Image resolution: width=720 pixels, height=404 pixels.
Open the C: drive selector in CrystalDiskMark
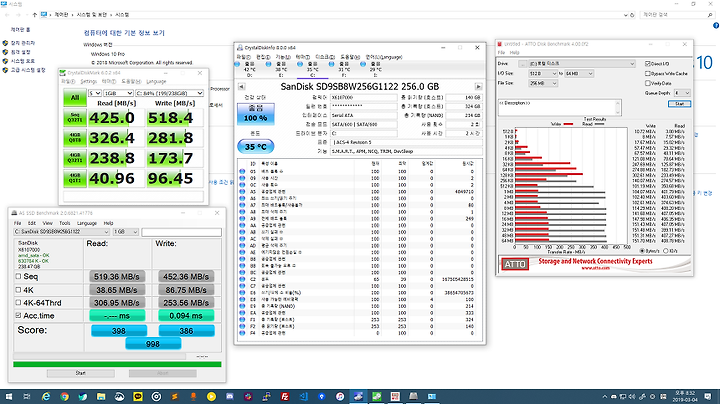[x=169, y=93]
